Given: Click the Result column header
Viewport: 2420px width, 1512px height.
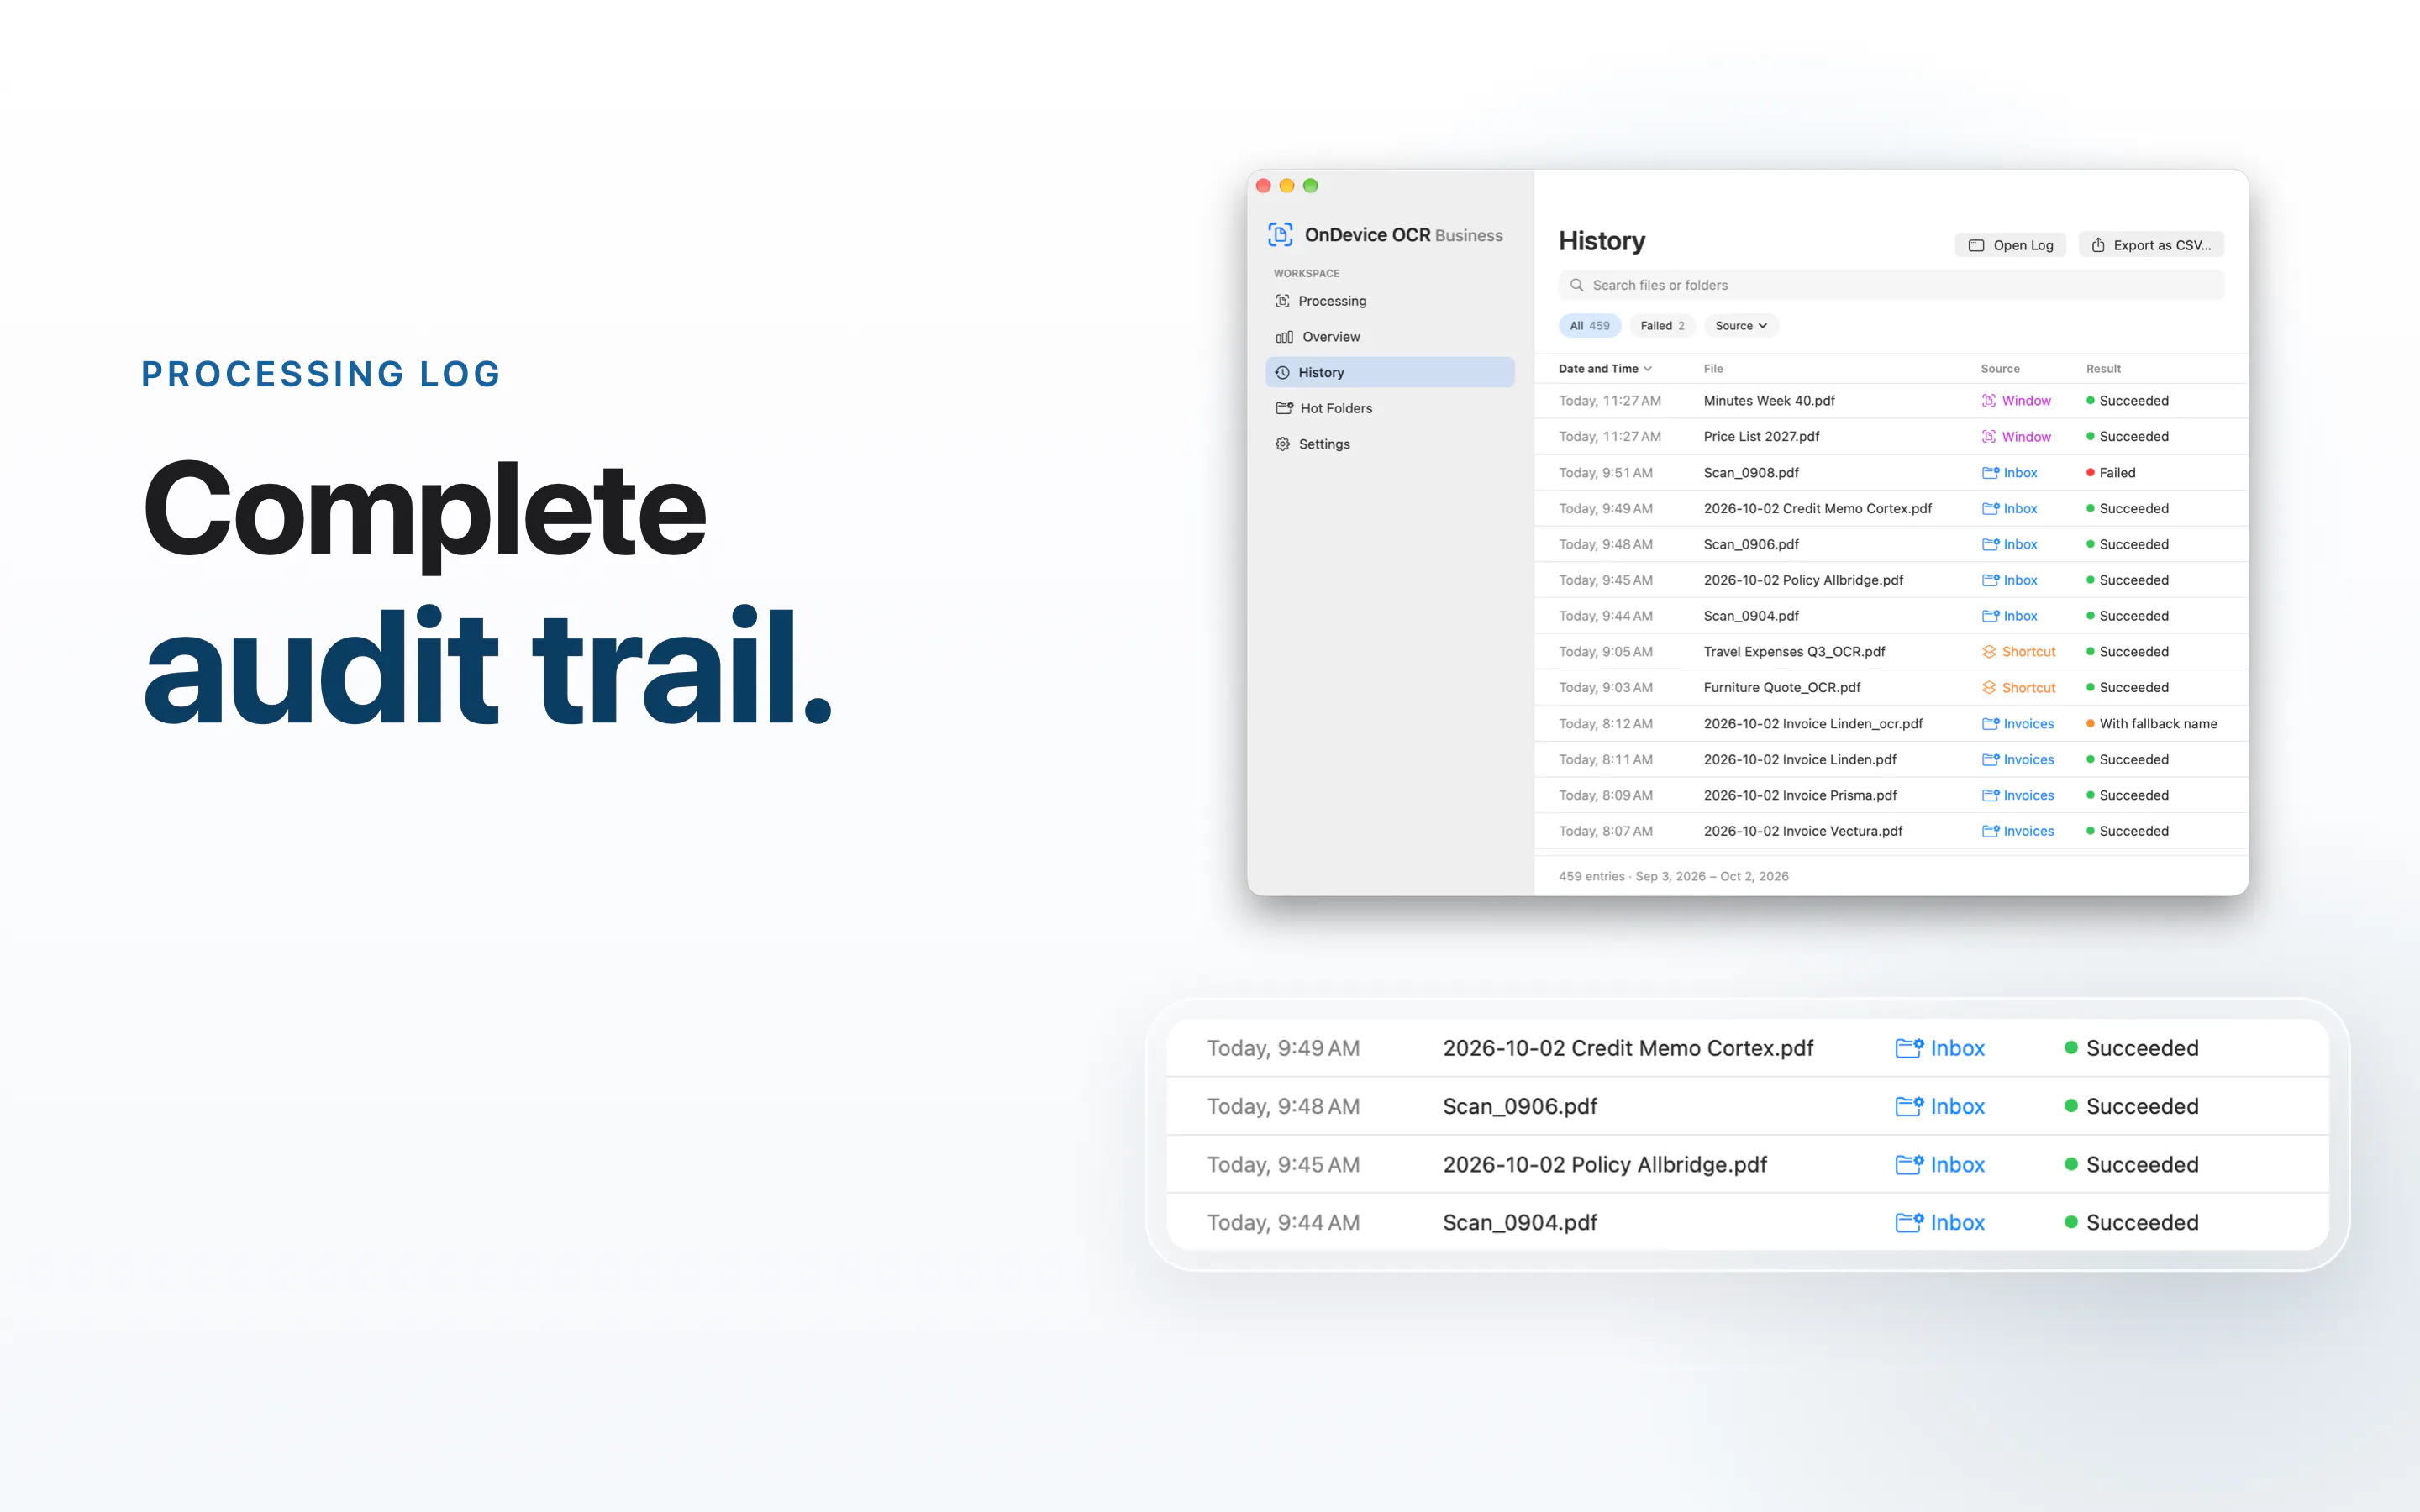Looking at the screenshot, I should 2103,369.
